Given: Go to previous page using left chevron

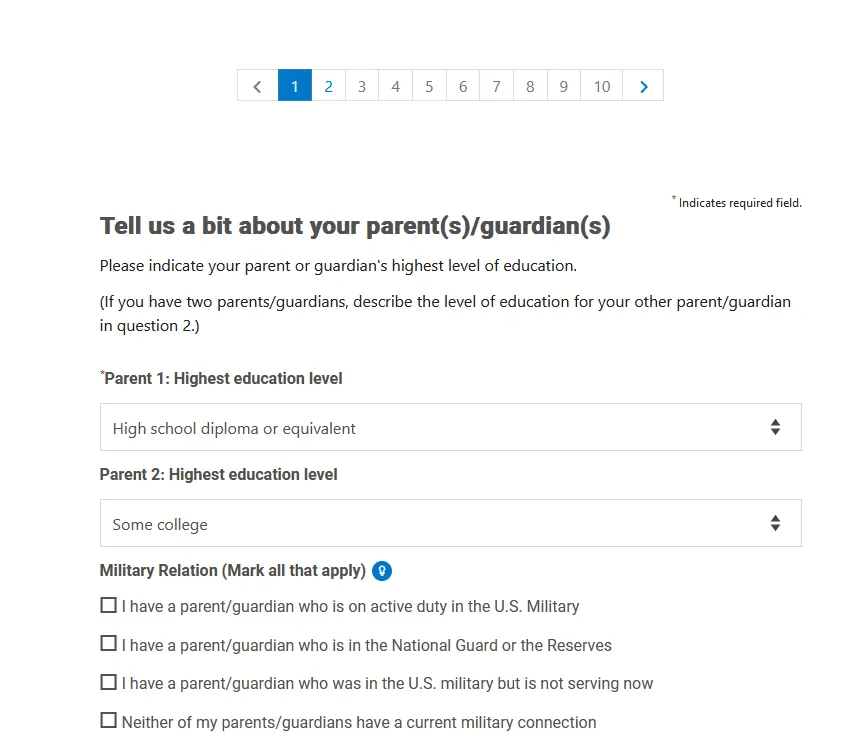Looking at the screenshot, I should pyautogui.click(x=257, y=86).
